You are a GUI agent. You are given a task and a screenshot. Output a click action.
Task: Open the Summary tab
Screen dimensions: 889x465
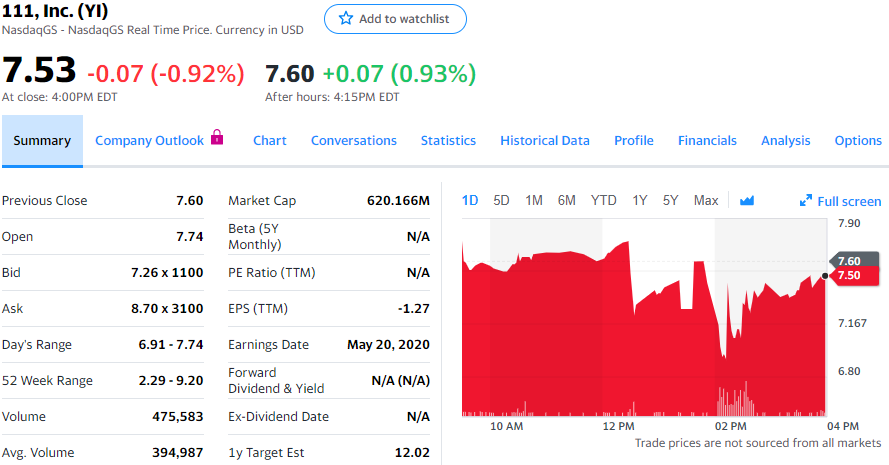[42, 141]
